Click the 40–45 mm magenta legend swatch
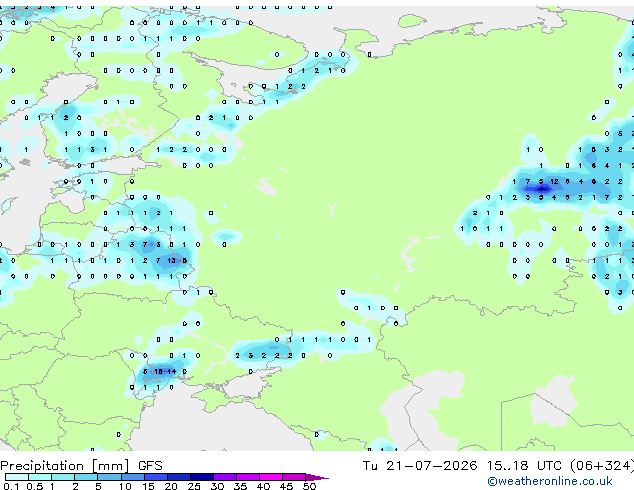Viewport: 634px width, 490px height. click(271, 477)
